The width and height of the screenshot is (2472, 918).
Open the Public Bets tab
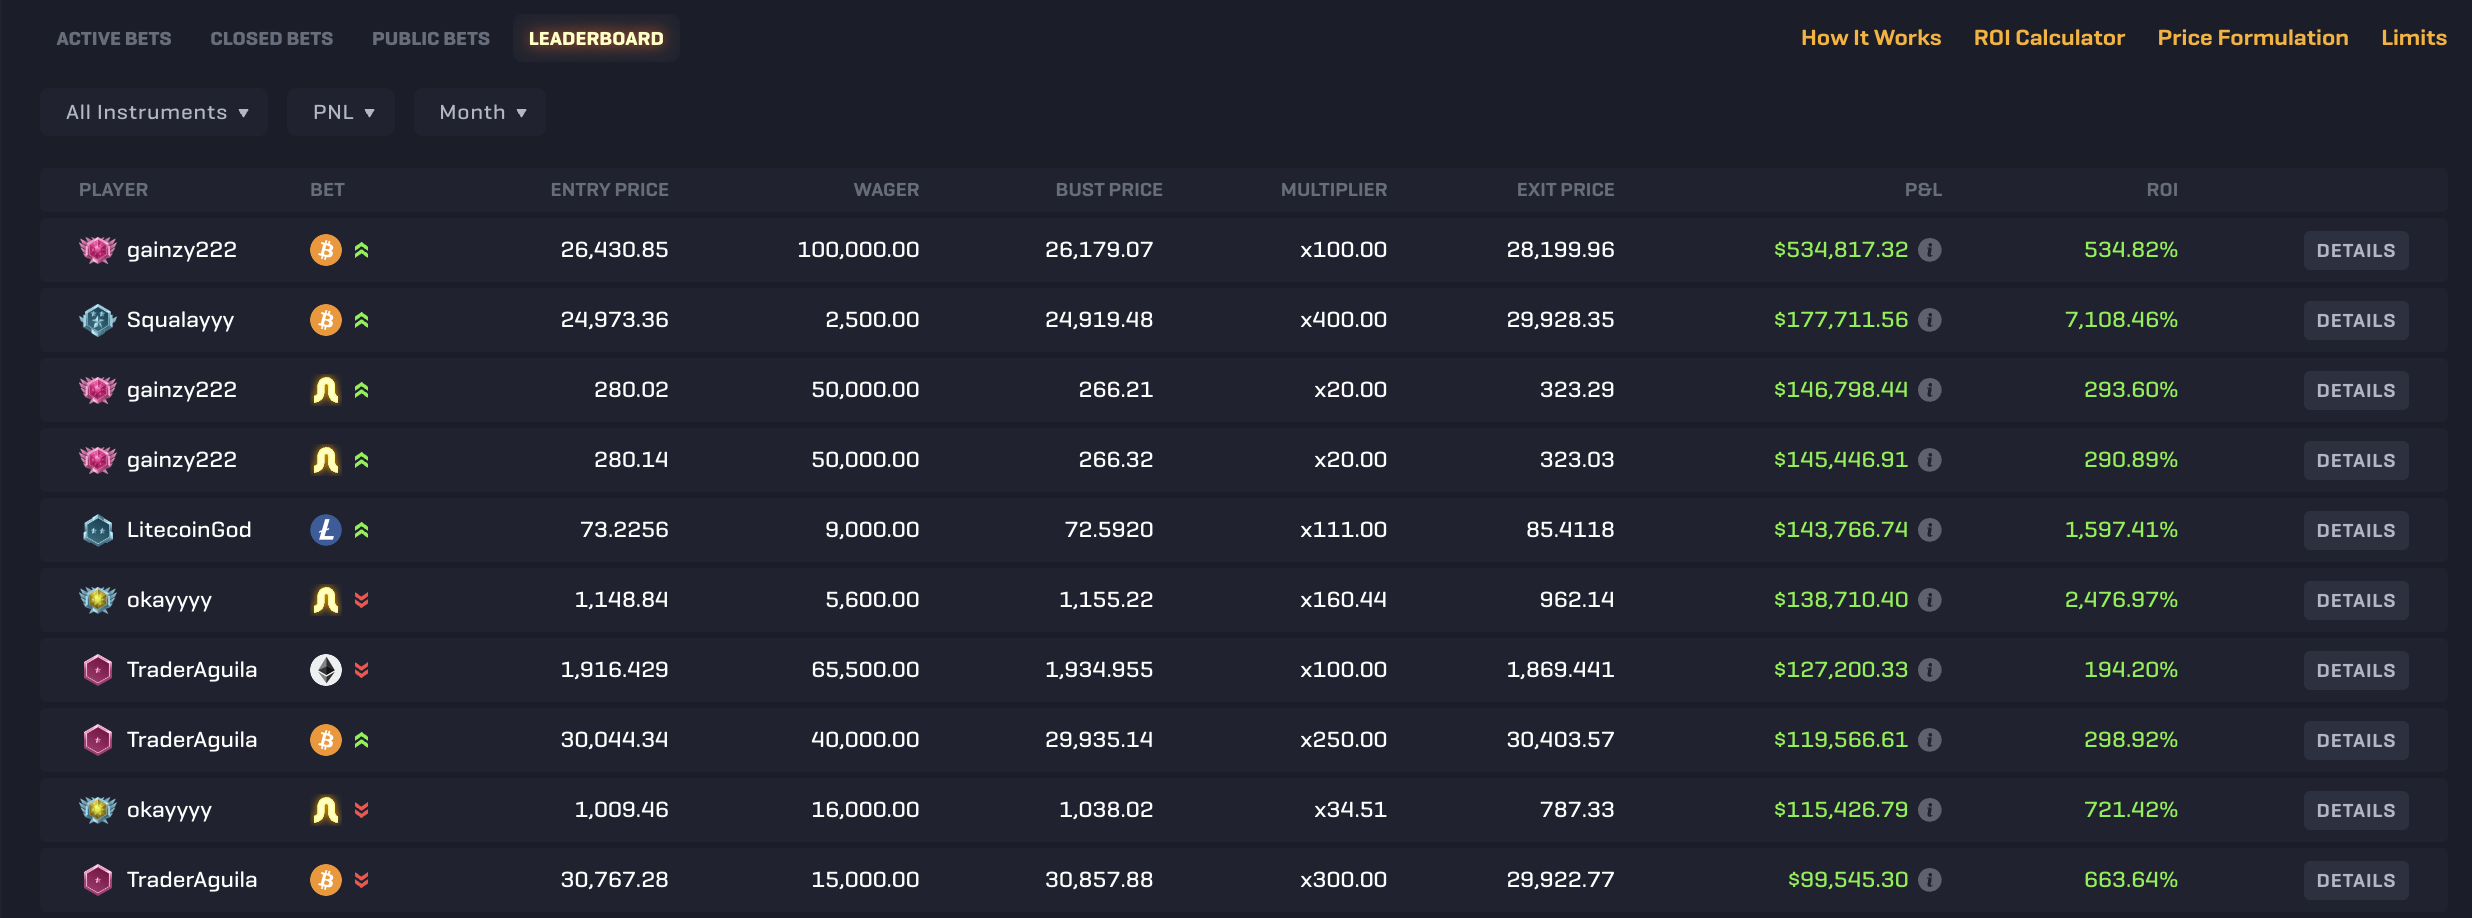point(430,38)
